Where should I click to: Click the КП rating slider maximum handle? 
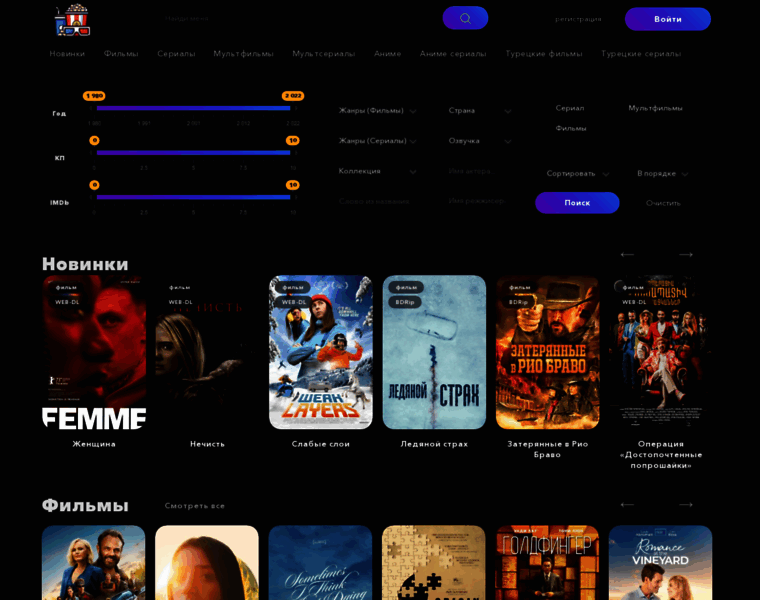pos(292,141)
